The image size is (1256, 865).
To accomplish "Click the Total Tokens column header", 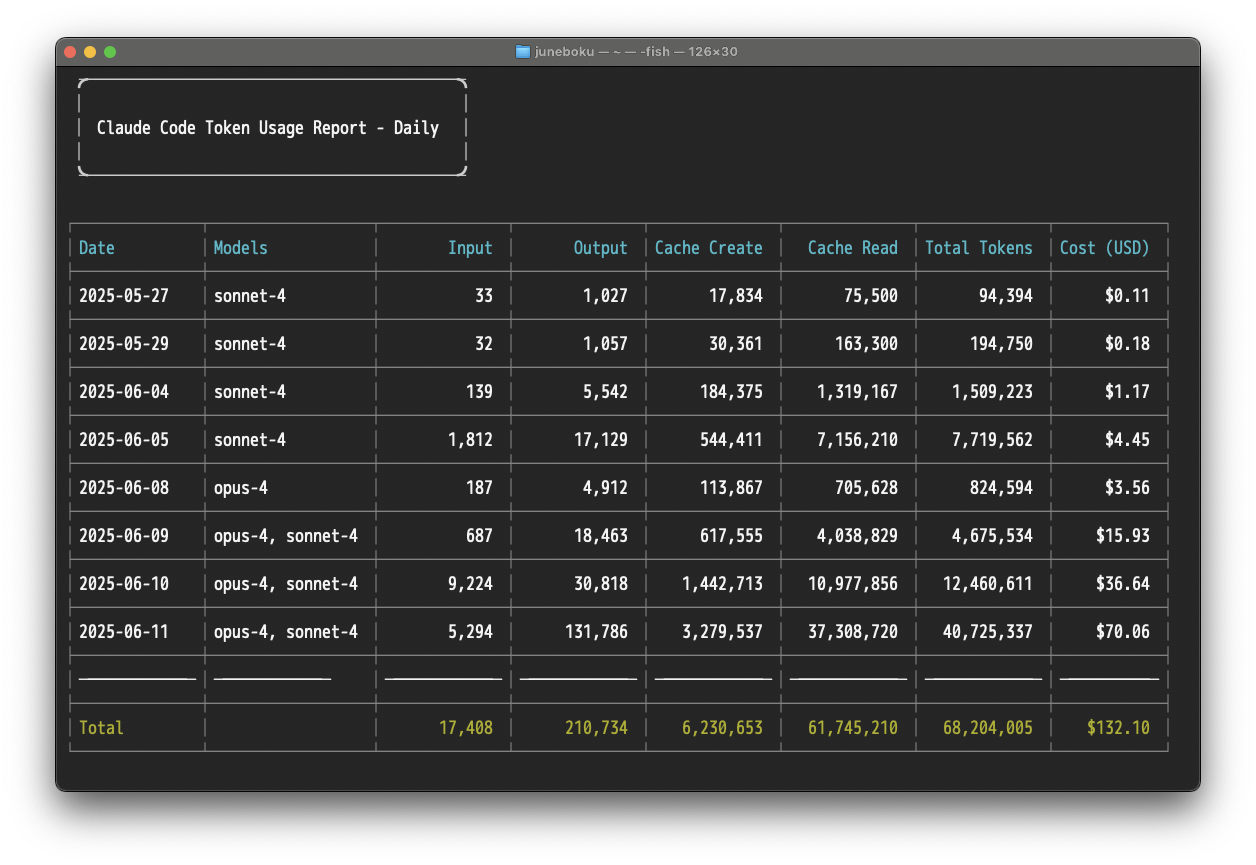I will 979,248.
